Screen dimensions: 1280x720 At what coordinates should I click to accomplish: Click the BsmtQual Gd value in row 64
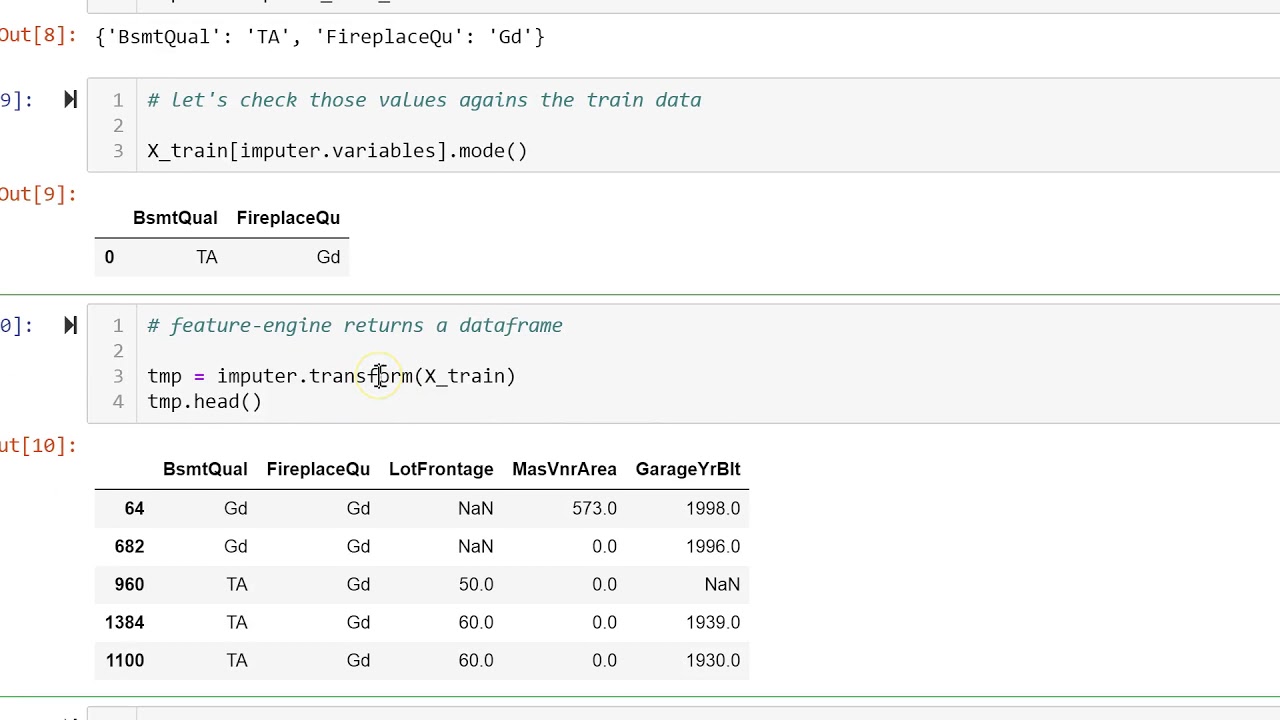(235, 508)
